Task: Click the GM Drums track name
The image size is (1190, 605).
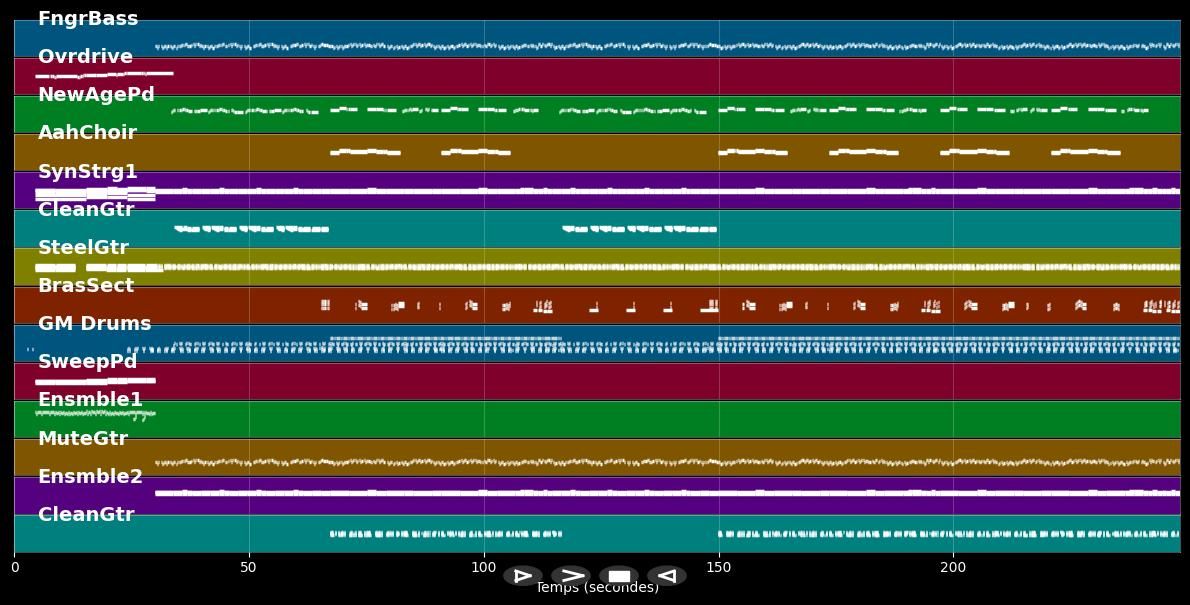Action: click(x=94, y=324)
